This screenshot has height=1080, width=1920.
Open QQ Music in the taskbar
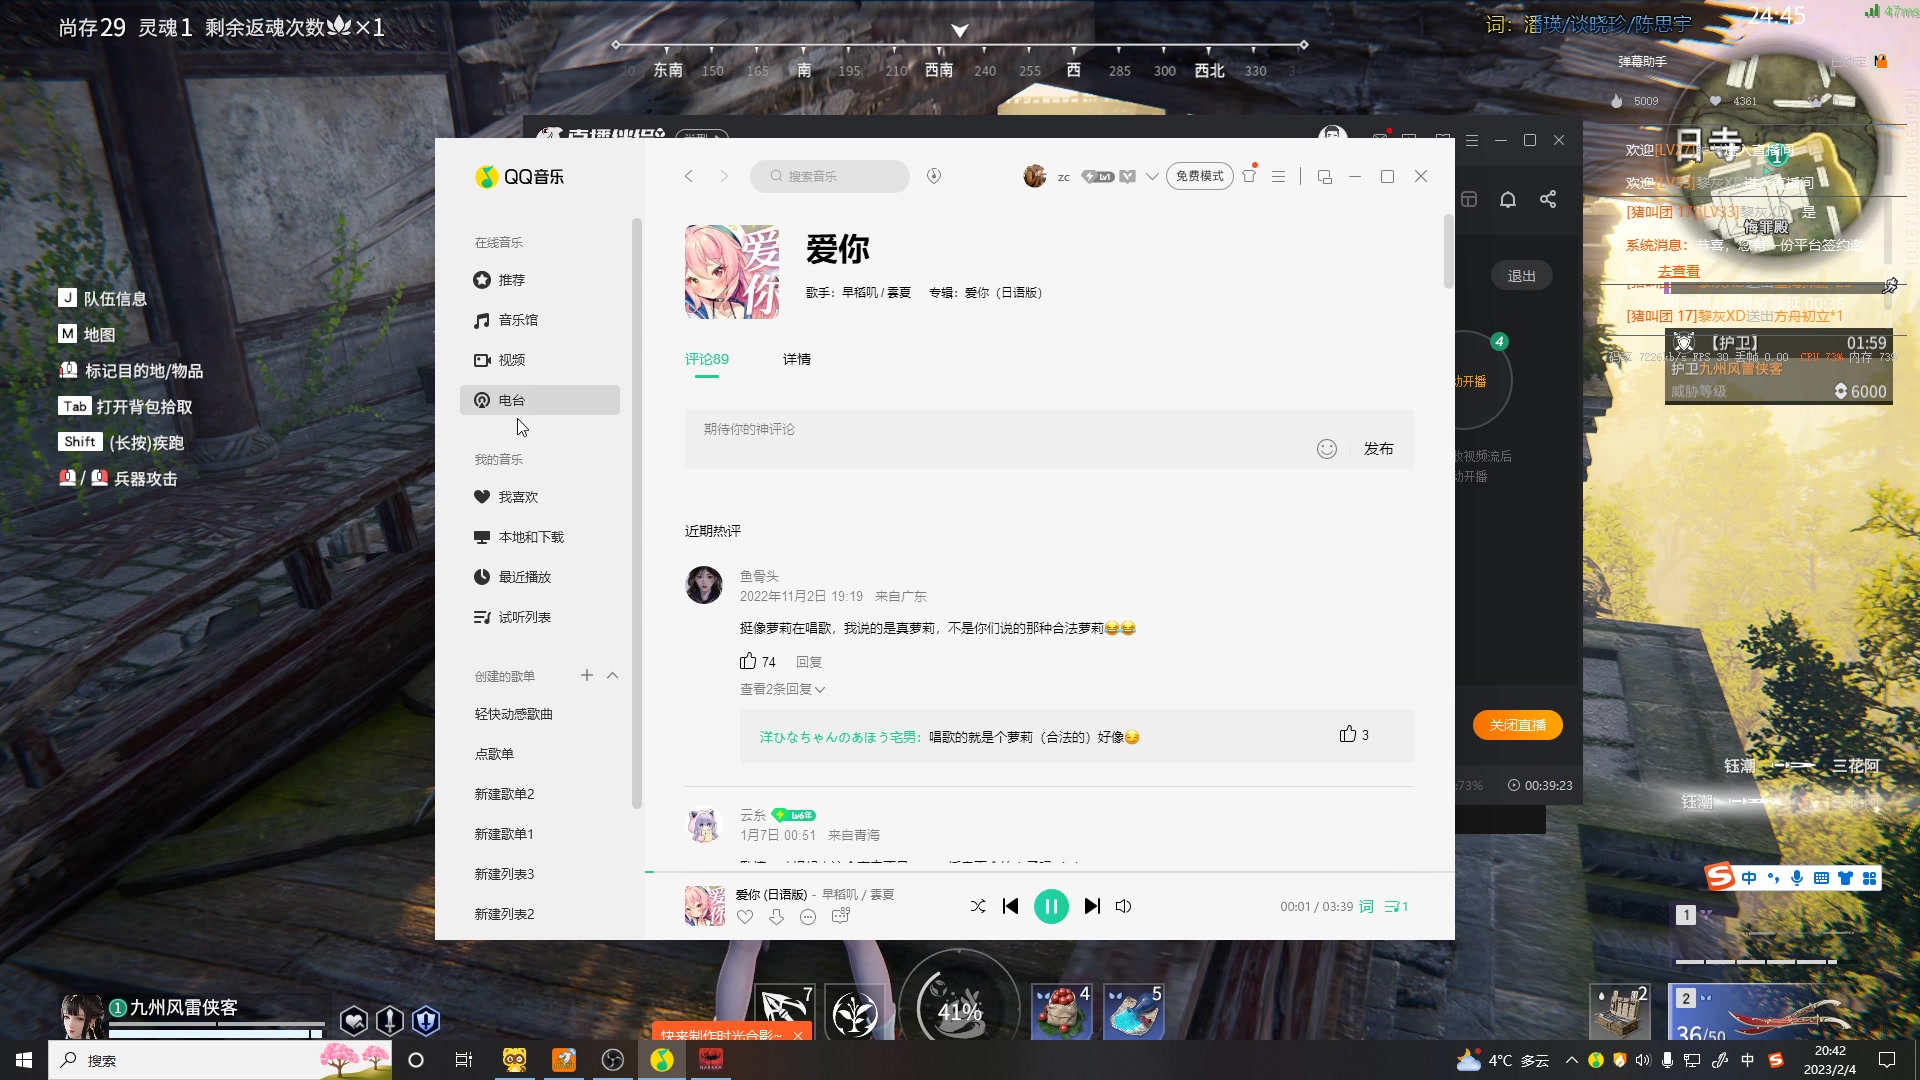(662, 1060)
